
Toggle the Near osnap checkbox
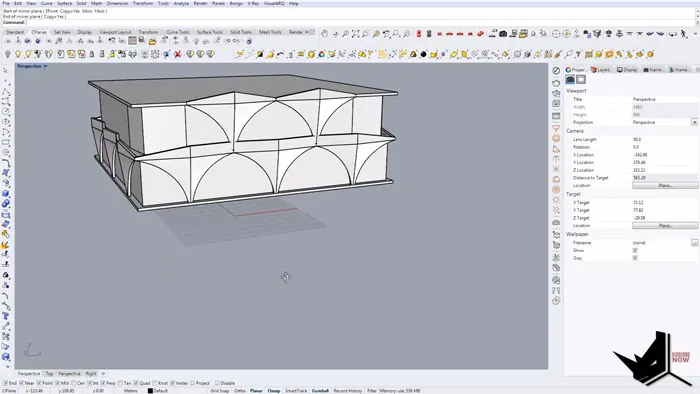22,383
